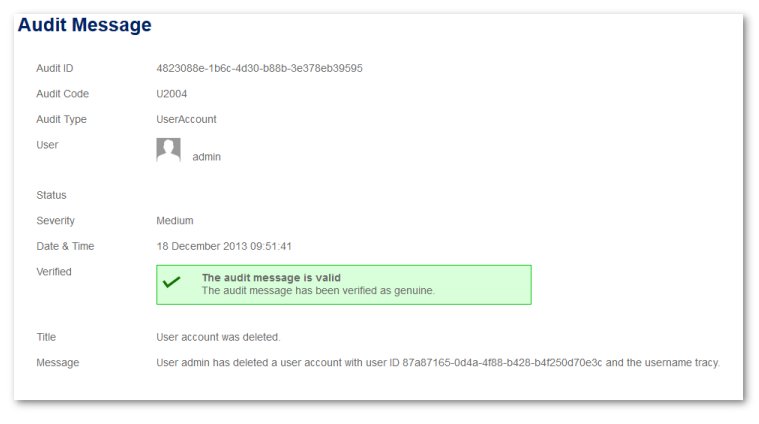Click the Audit Code U2004 value
The image size is (759, 424).
pos(172,94)
